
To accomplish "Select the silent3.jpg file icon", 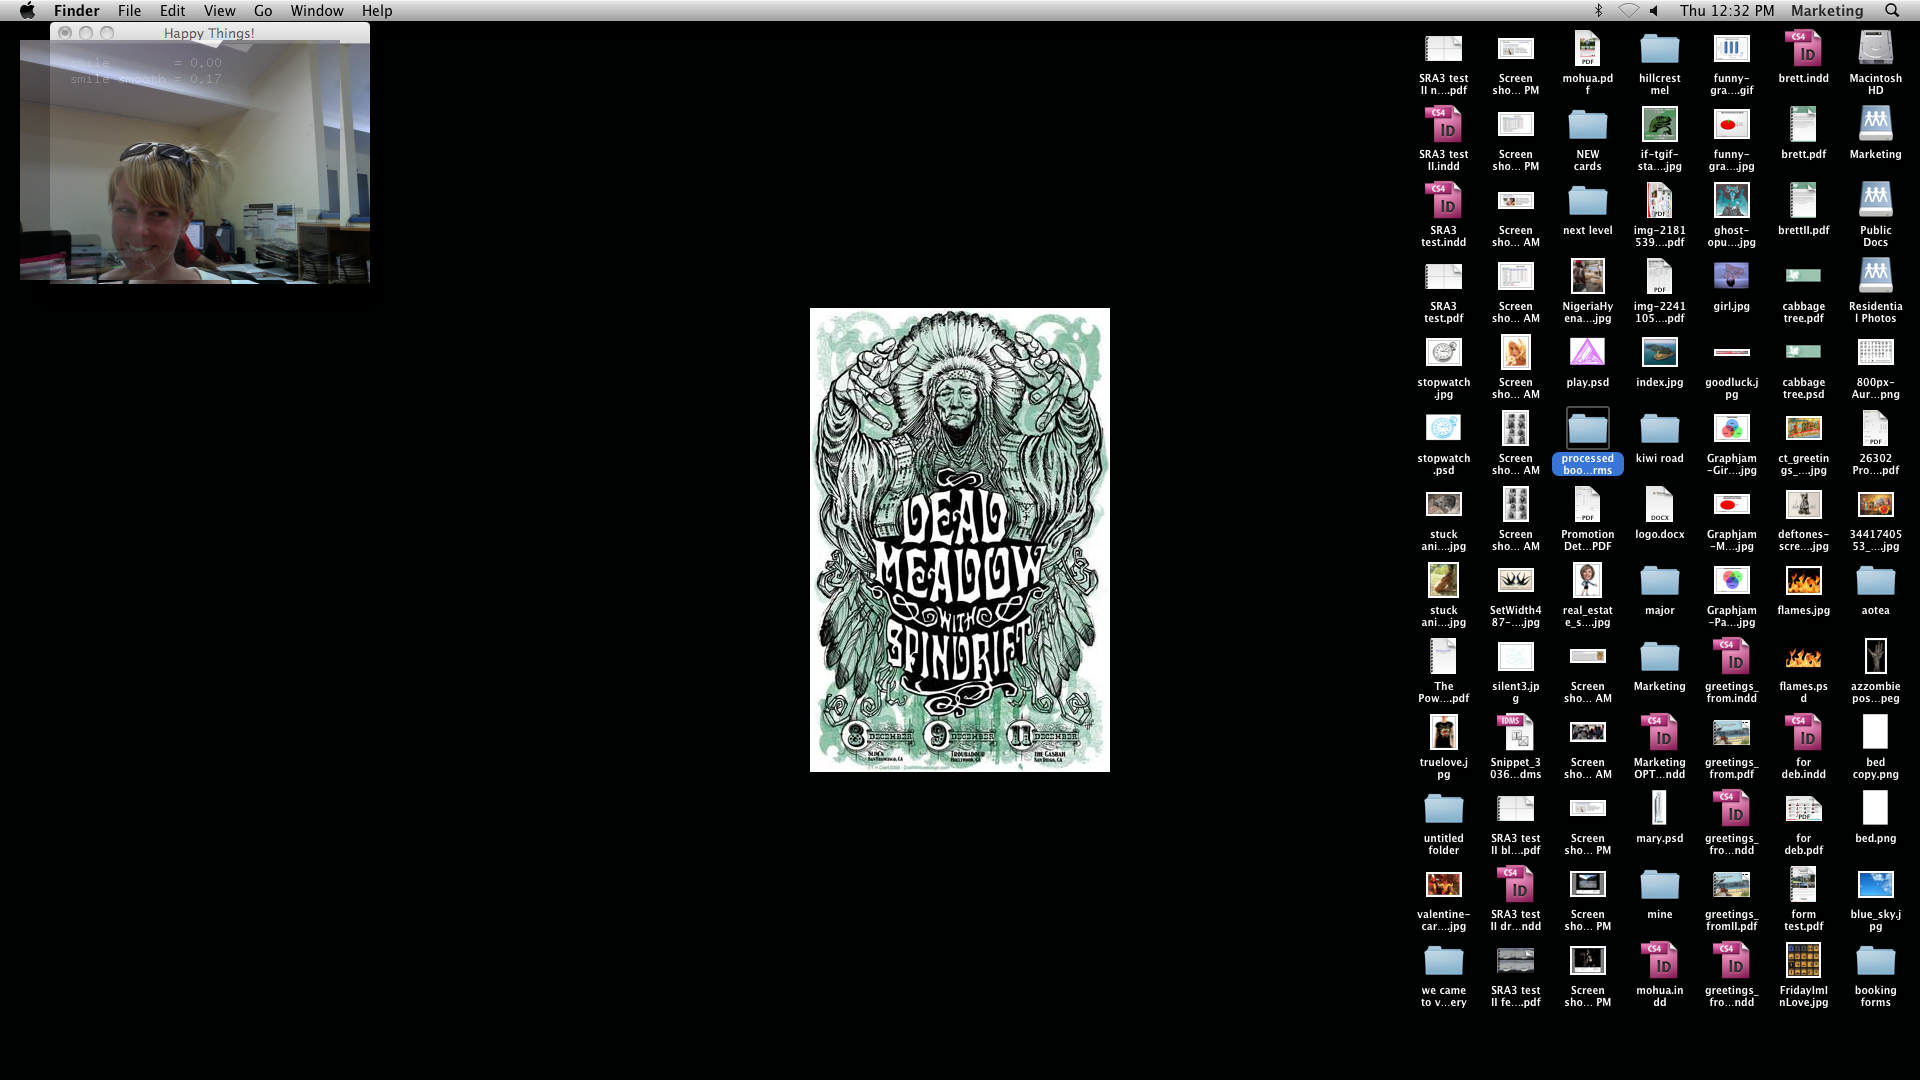I will (1515, 657).
